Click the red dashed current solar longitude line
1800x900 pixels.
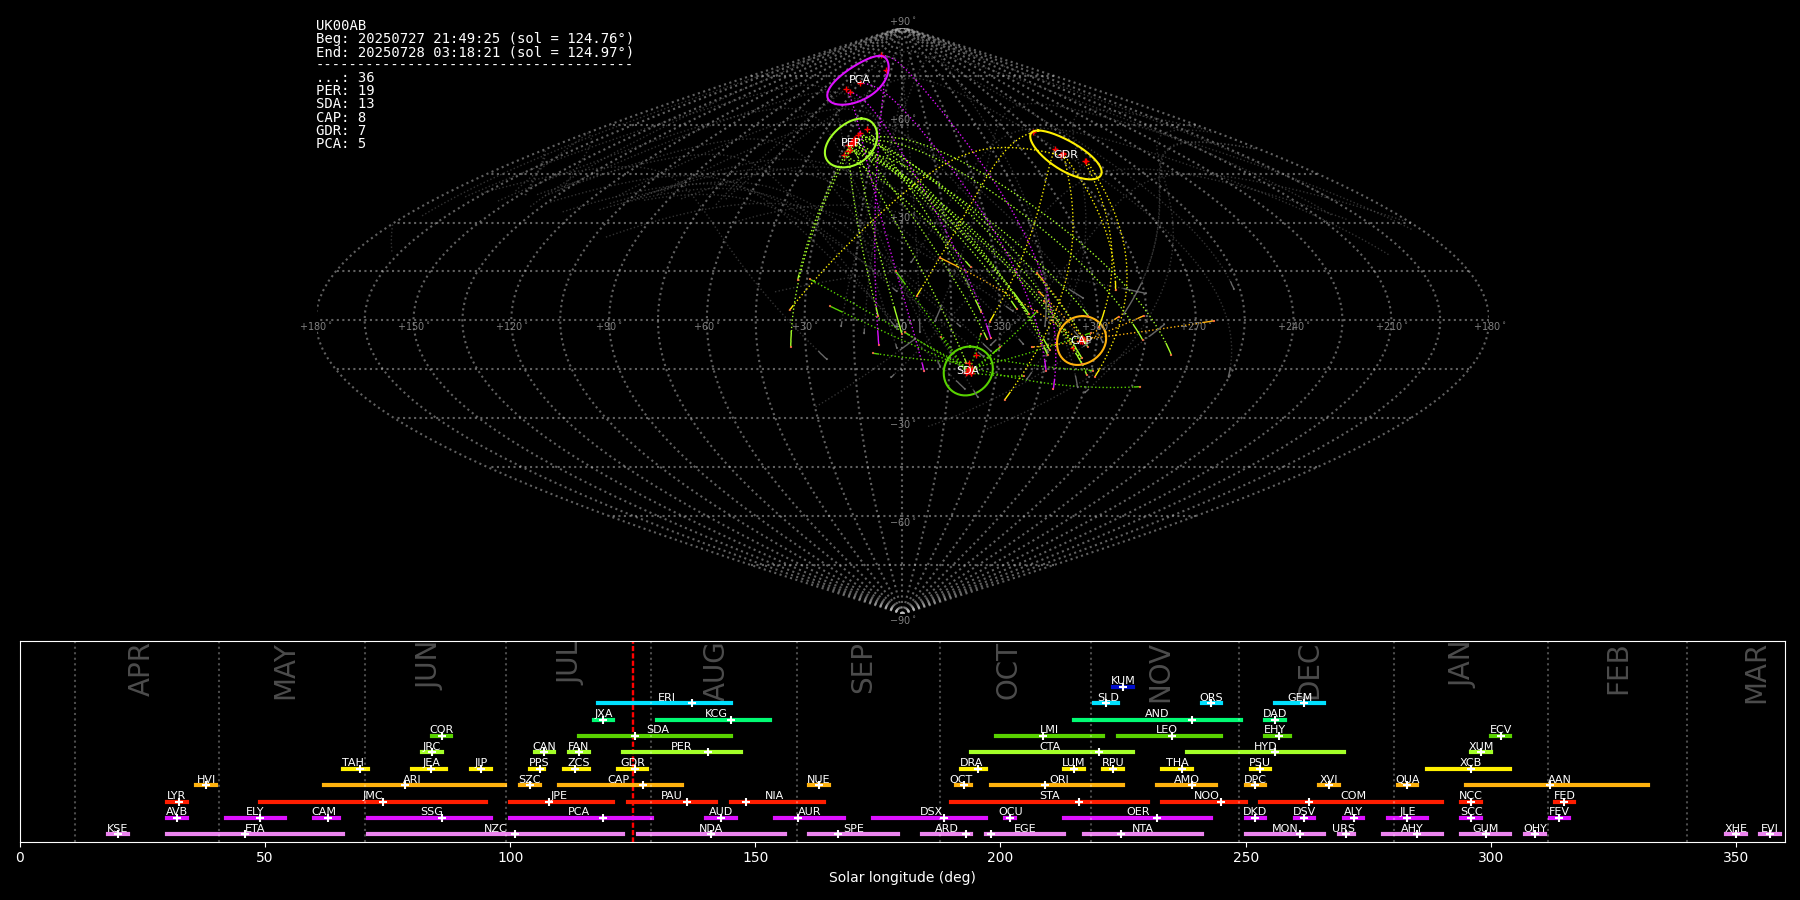(633, 741)
